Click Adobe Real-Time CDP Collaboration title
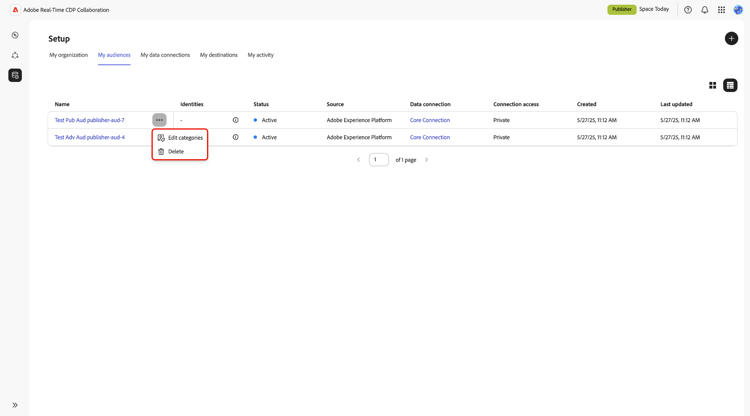750x416 pixels. tap(66, 10)
